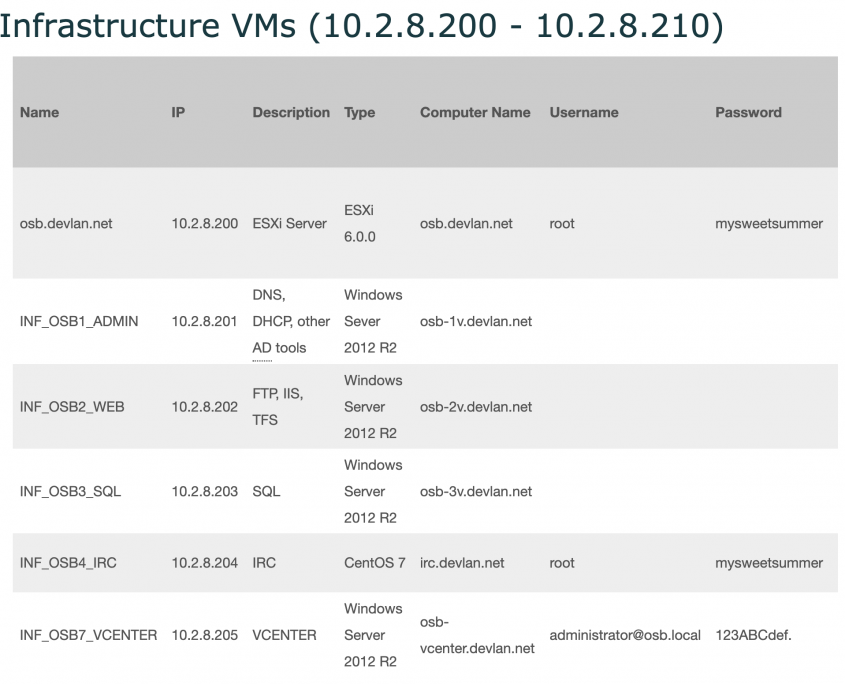
Task: Select the INF_OSB1_ADMIN name cell
Action: [79, 321]
